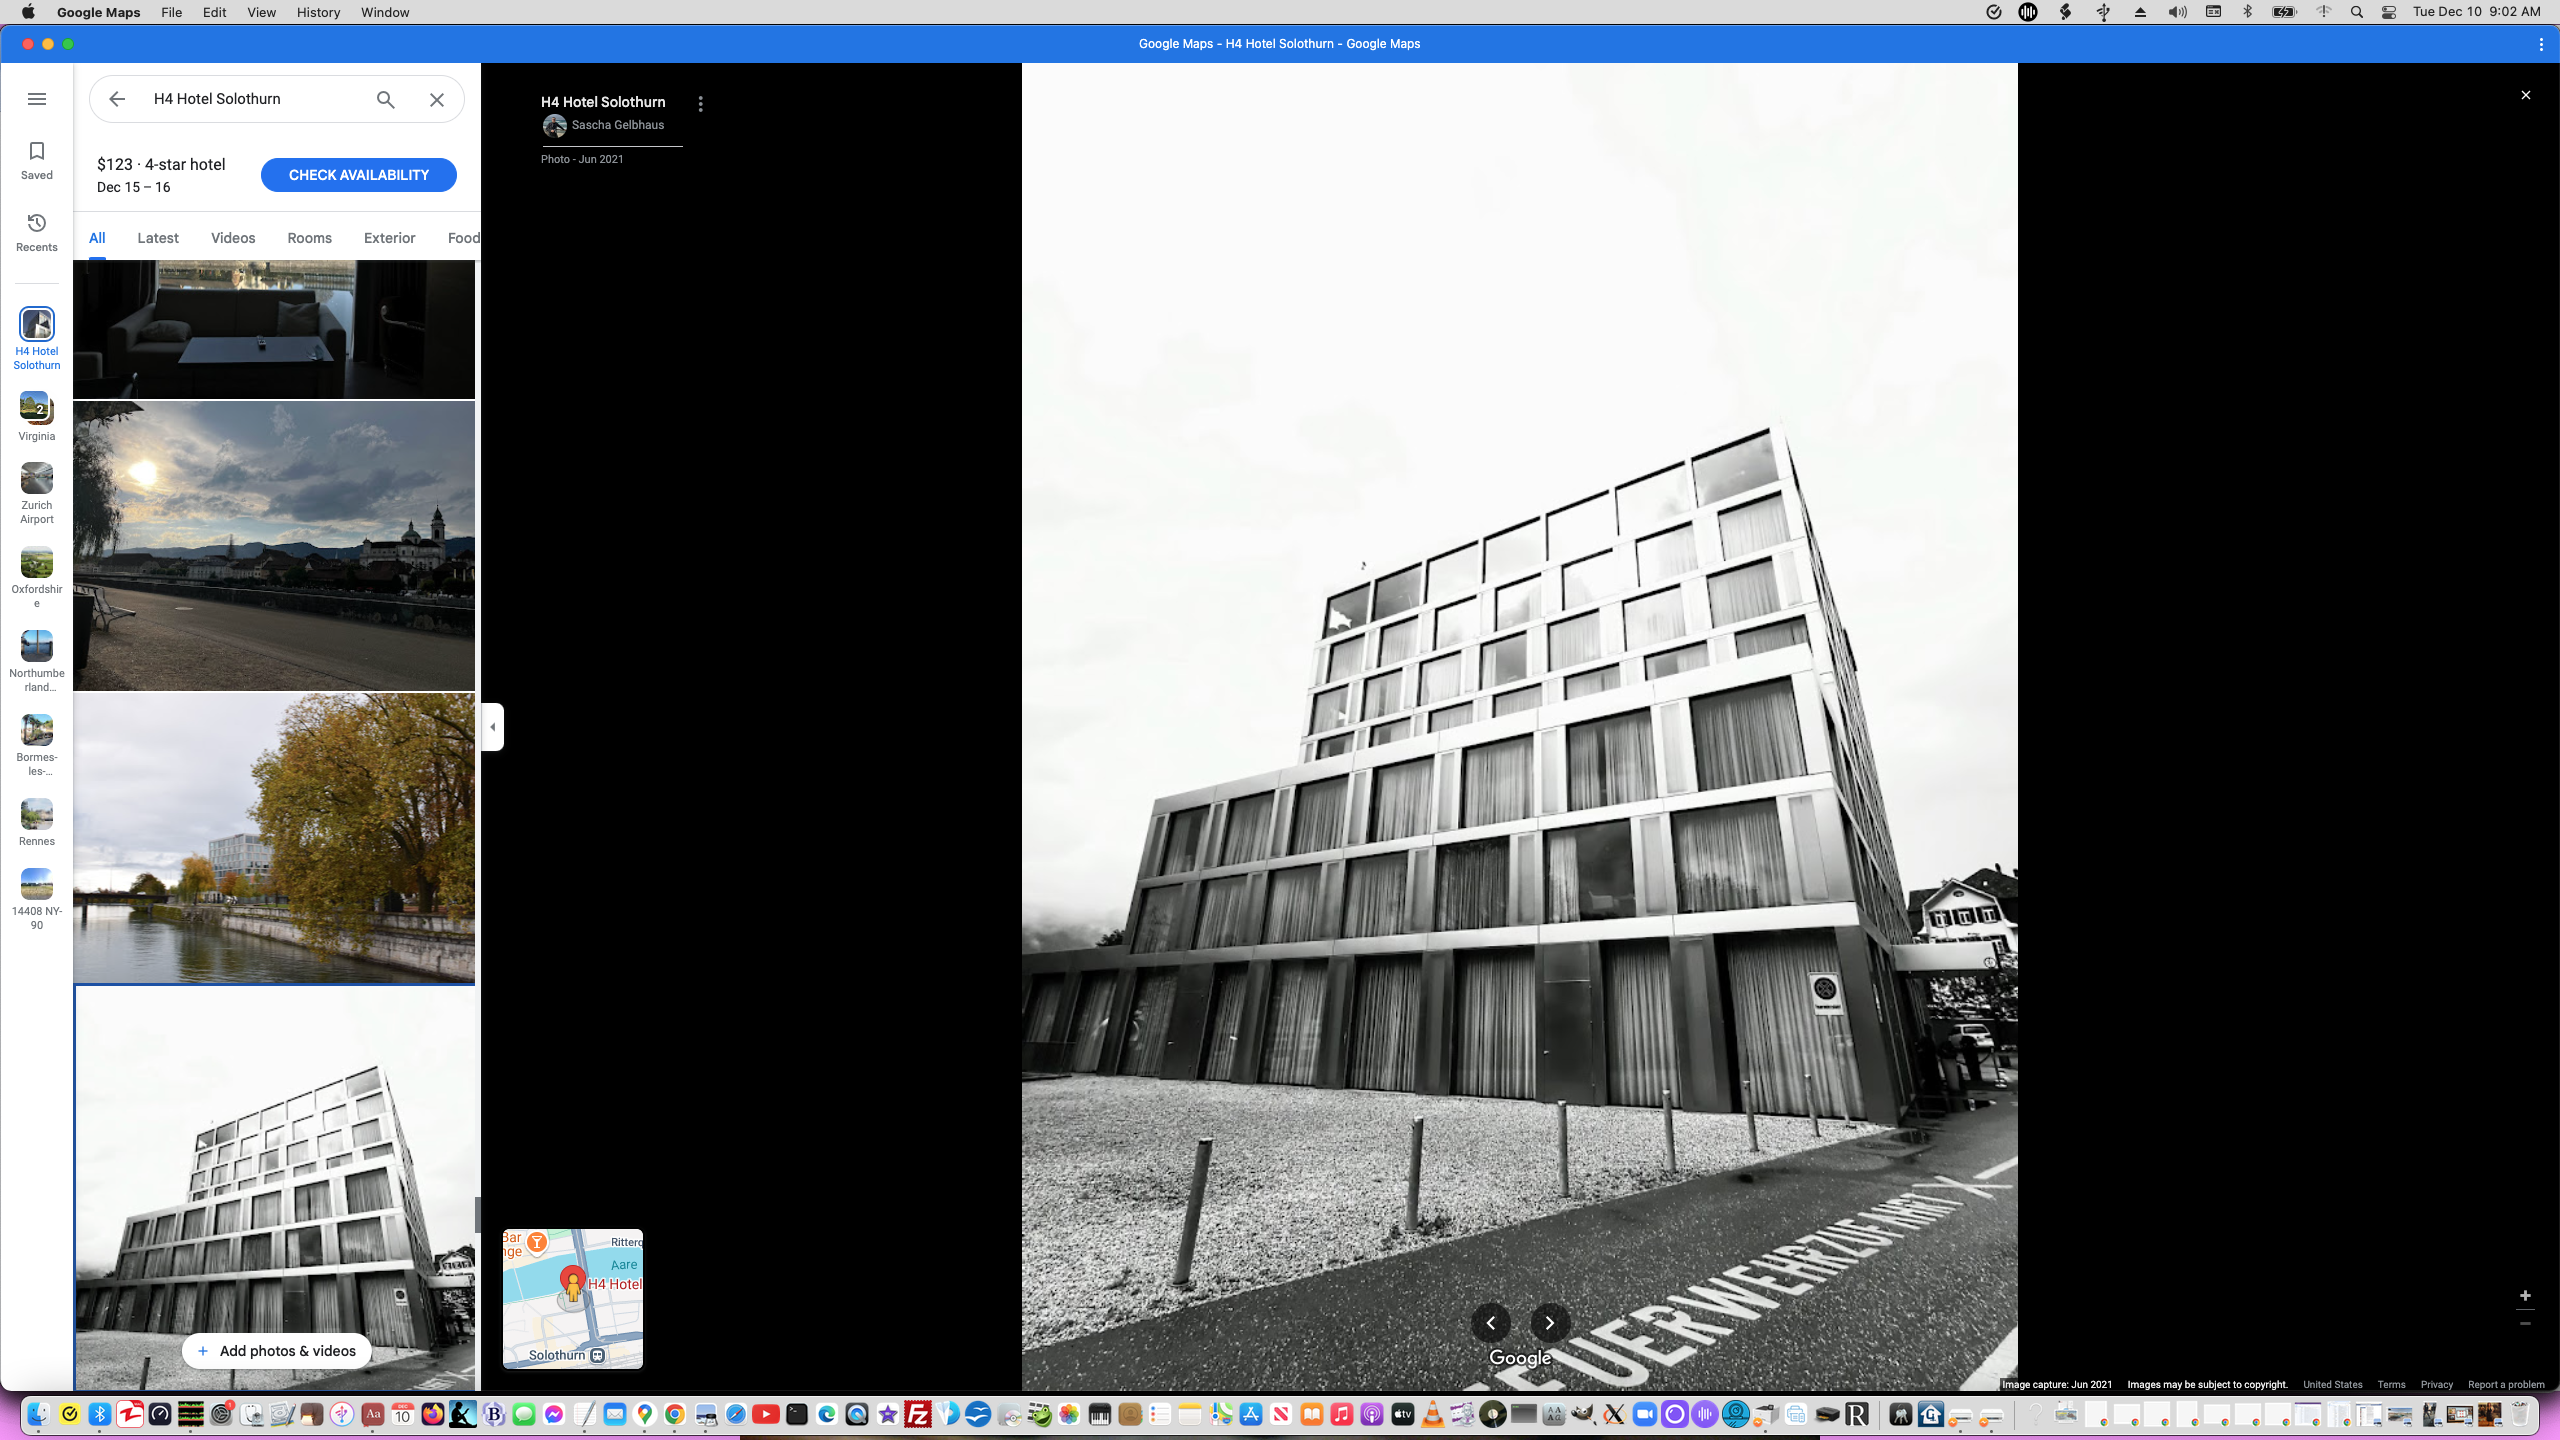This screenshot has height=1440, width=2560.
Task: Click the CHECK AVAILABILITY button
Action: pos(358,174)
